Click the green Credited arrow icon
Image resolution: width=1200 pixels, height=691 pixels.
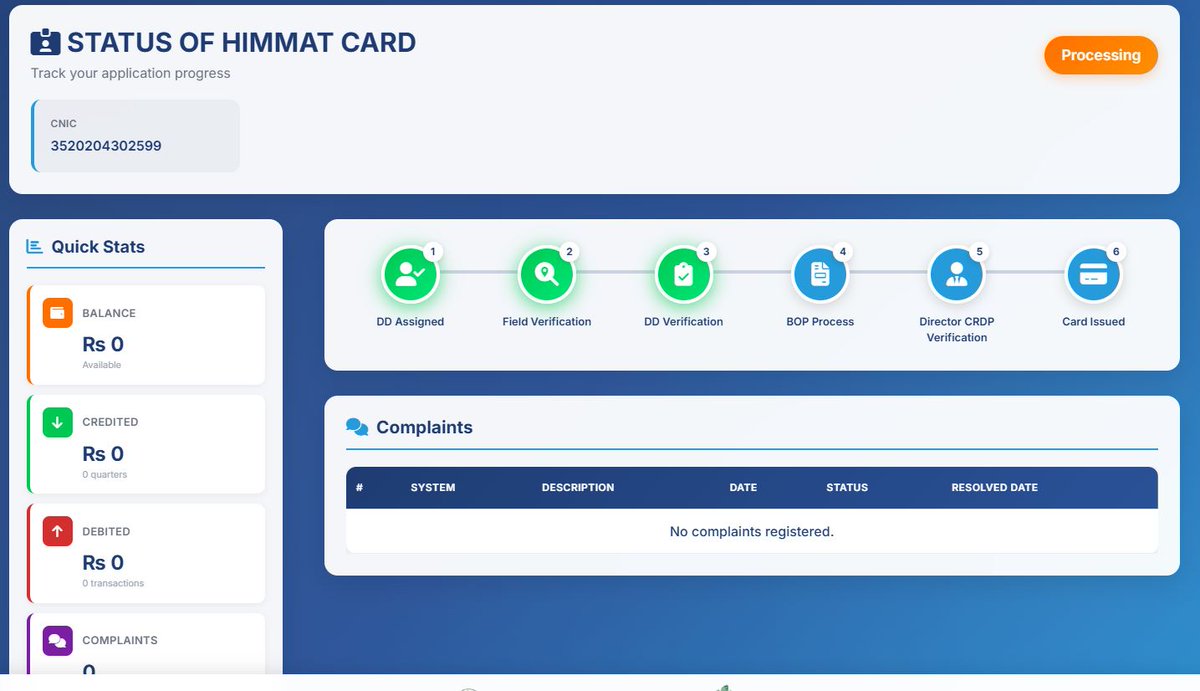click(x=57, y=422)
